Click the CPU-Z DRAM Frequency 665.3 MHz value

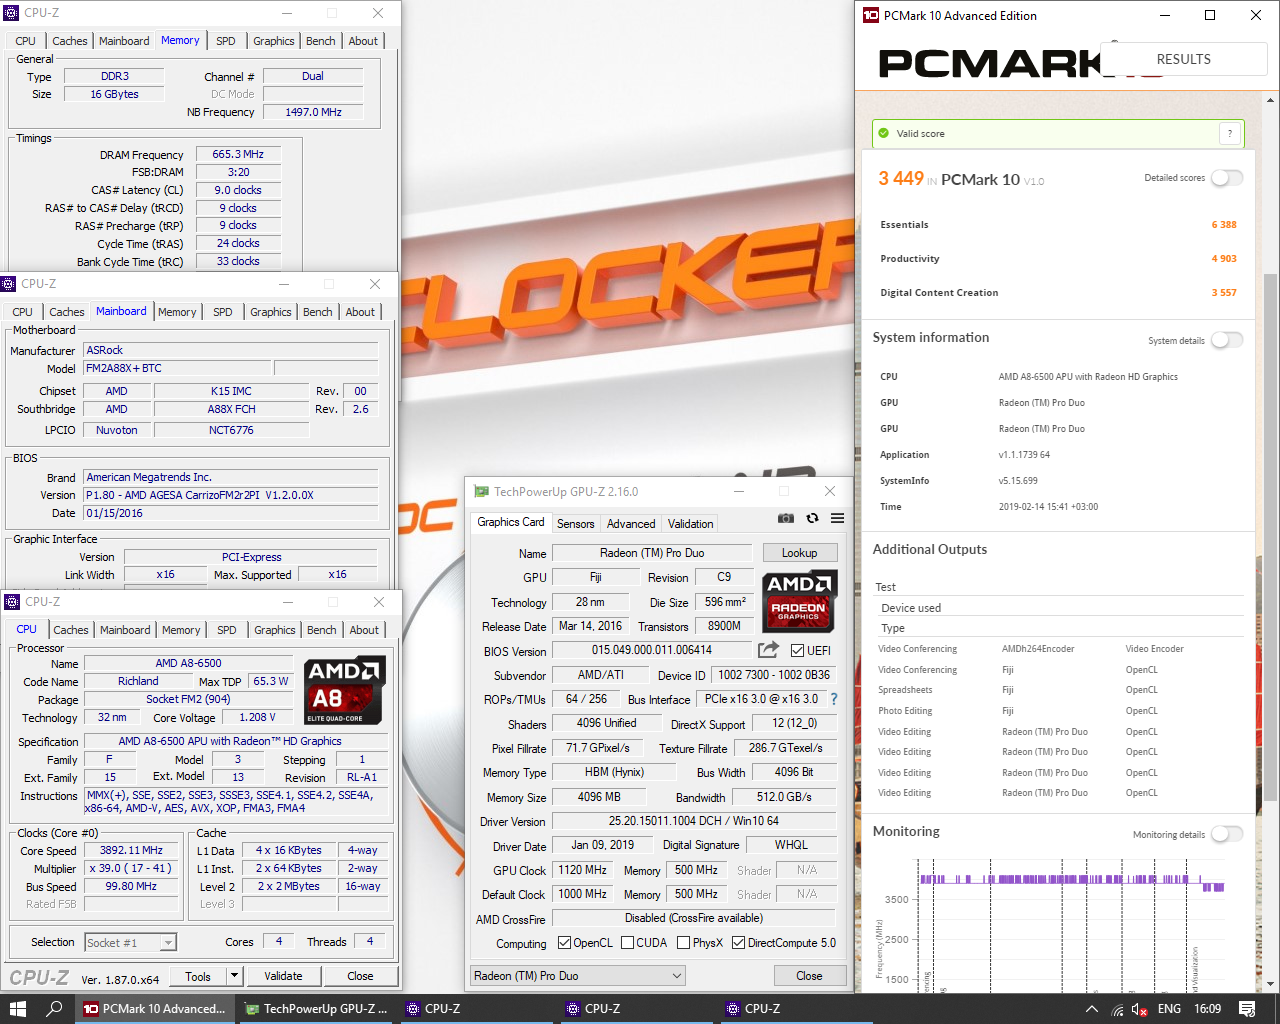click(x=238, y=154)
